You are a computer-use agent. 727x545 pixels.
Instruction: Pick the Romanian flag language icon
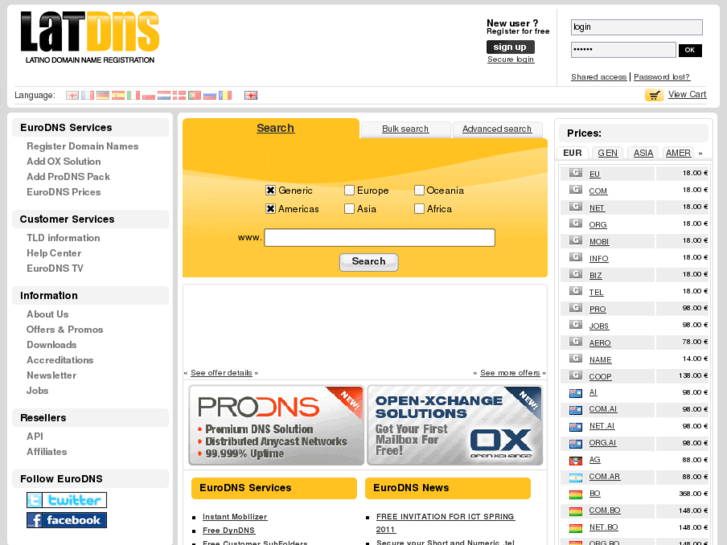click(x=225, y=95)
